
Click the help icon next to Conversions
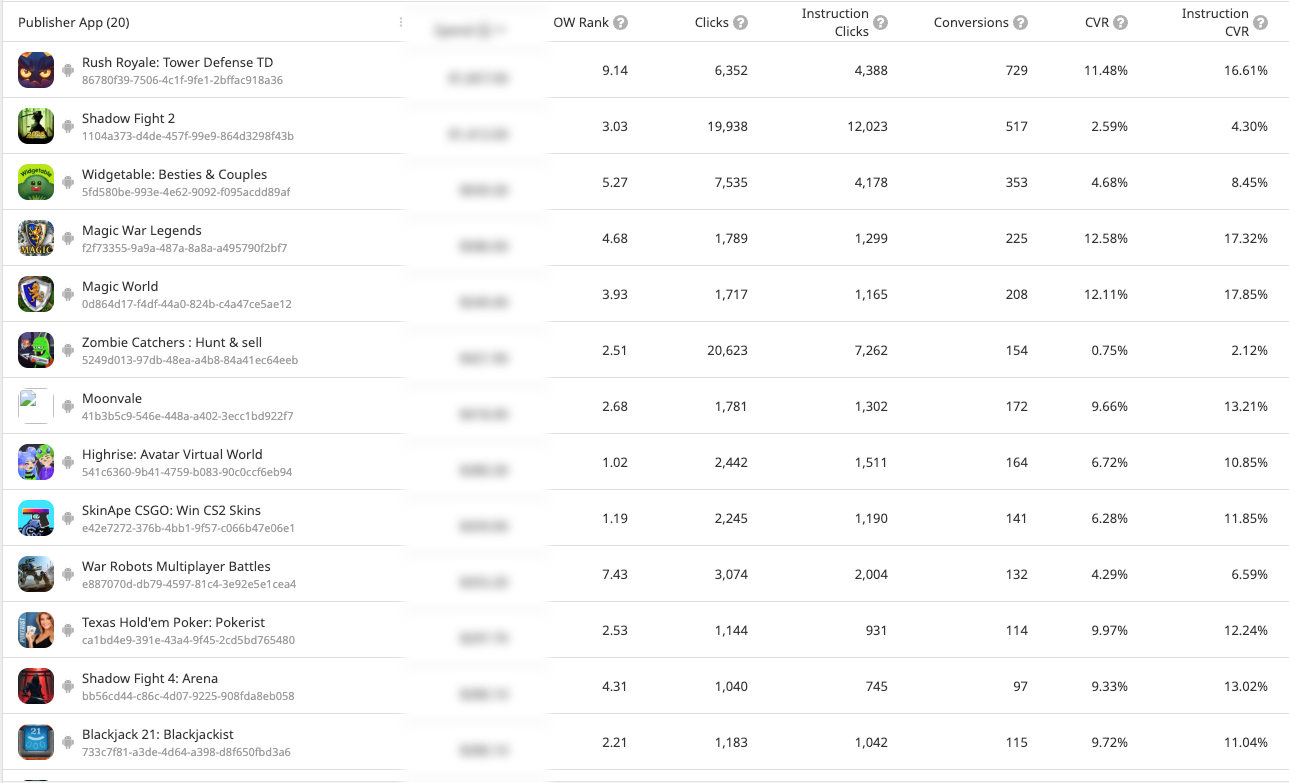pyautogui.click(x=1020, y=22)
